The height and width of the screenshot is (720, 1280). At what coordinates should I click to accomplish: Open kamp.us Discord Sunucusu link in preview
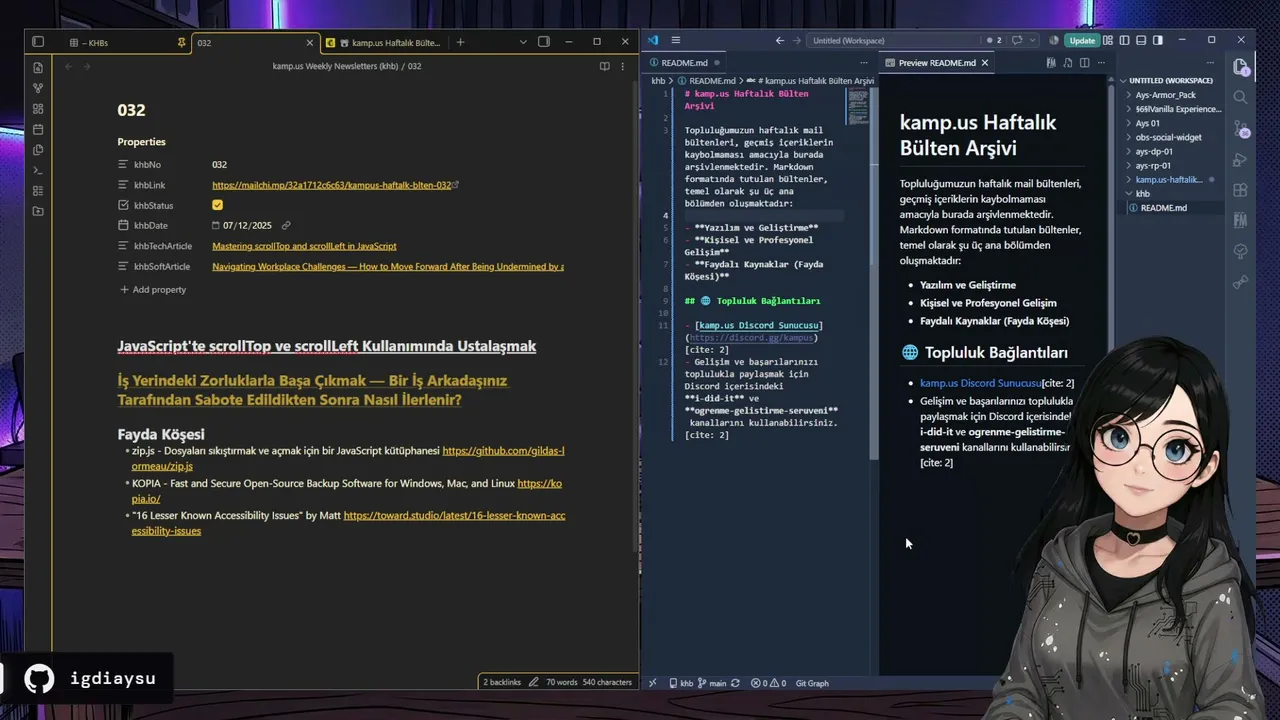click(980, 383)
